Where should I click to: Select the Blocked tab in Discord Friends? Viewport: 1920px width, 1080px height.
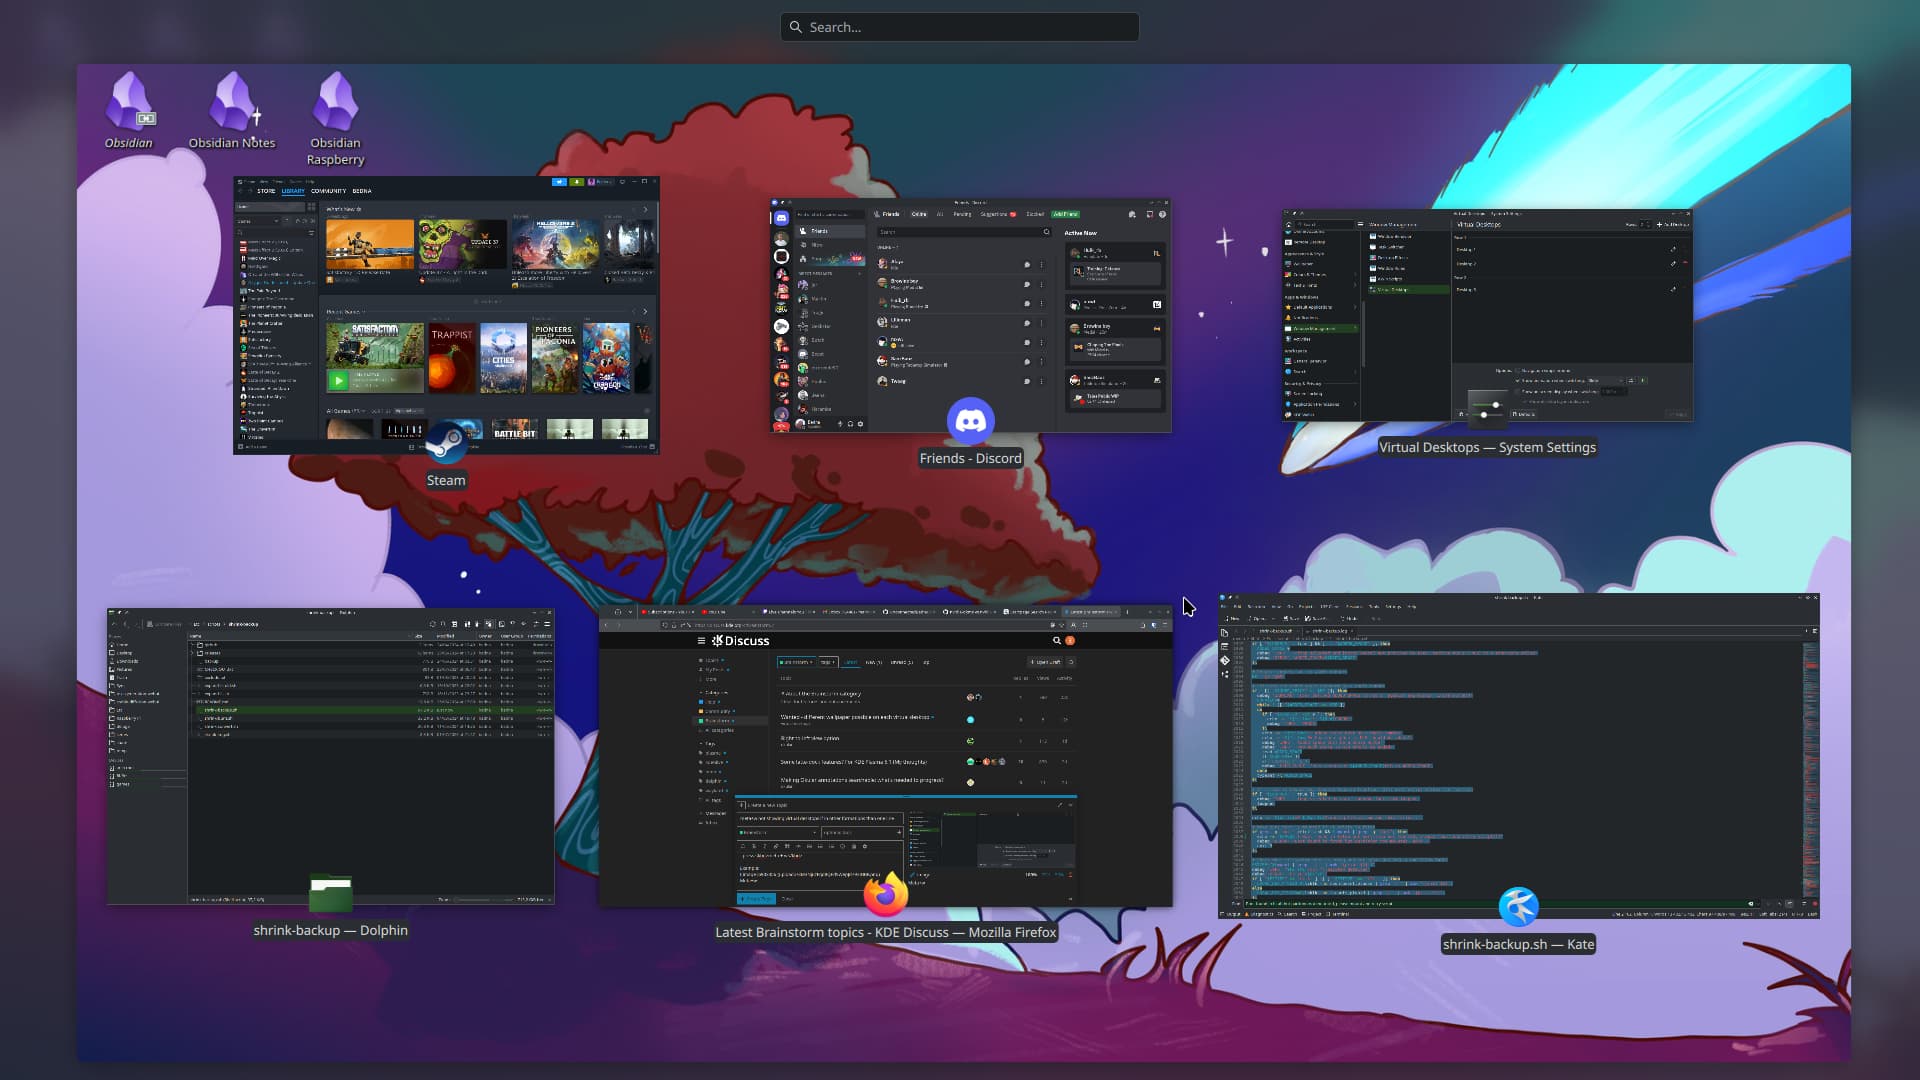1035,214
